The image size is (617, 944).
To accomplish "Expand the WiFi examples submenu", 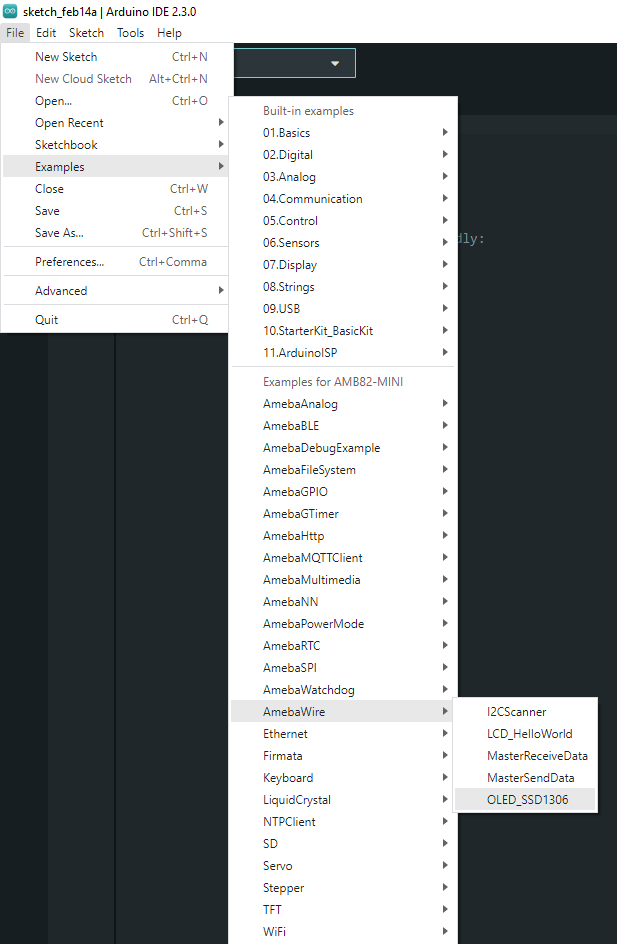I will coord(276,932).
